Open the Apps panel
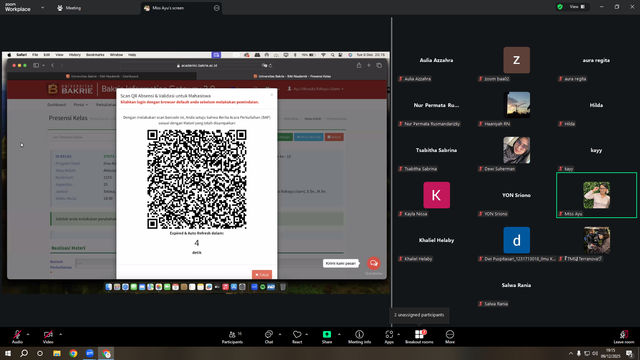Viewport: 640px width, 360px height. [x=389, y=337]
